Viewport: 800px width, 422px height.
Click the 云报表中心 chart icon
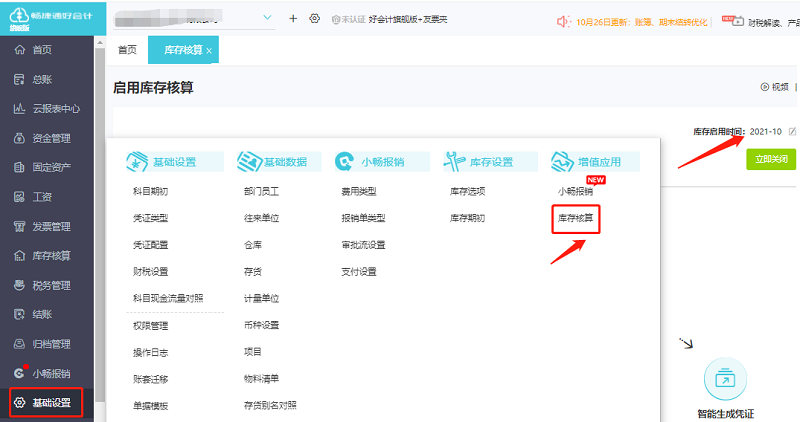(x=19, y=109)
